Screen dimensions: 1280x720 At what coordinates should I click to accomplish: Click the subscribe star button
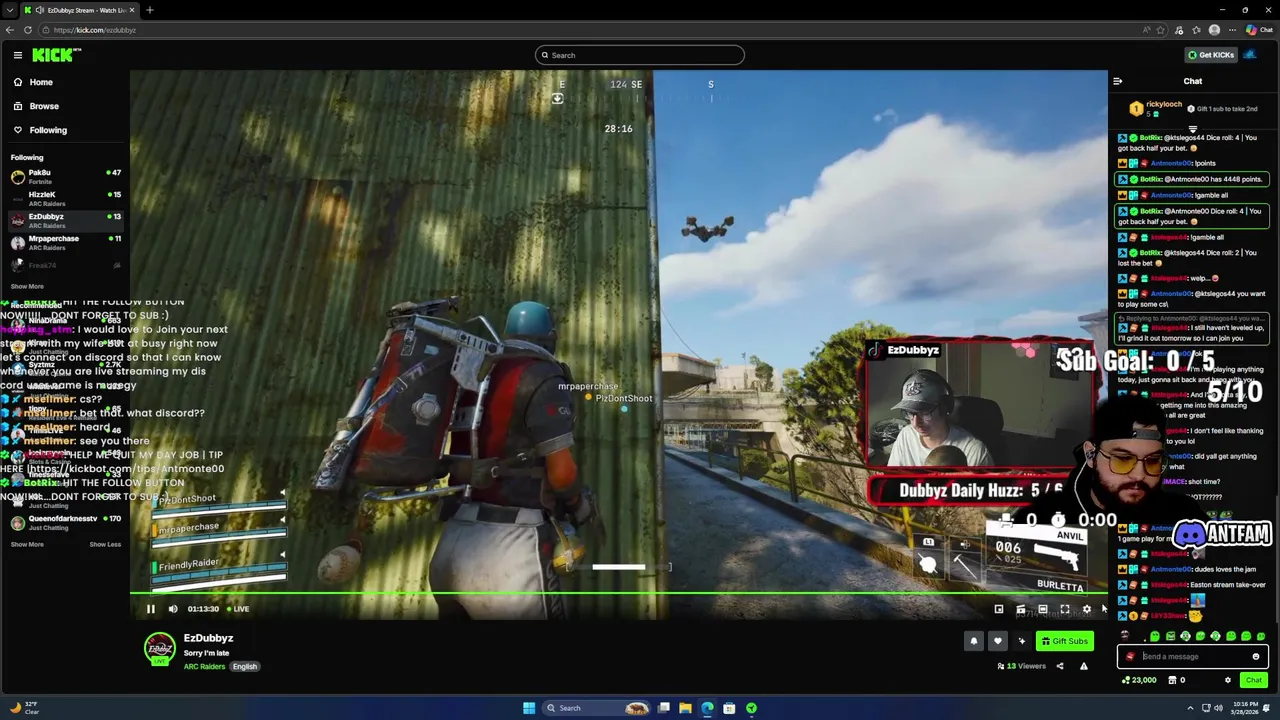click(x=1021, y=641)
